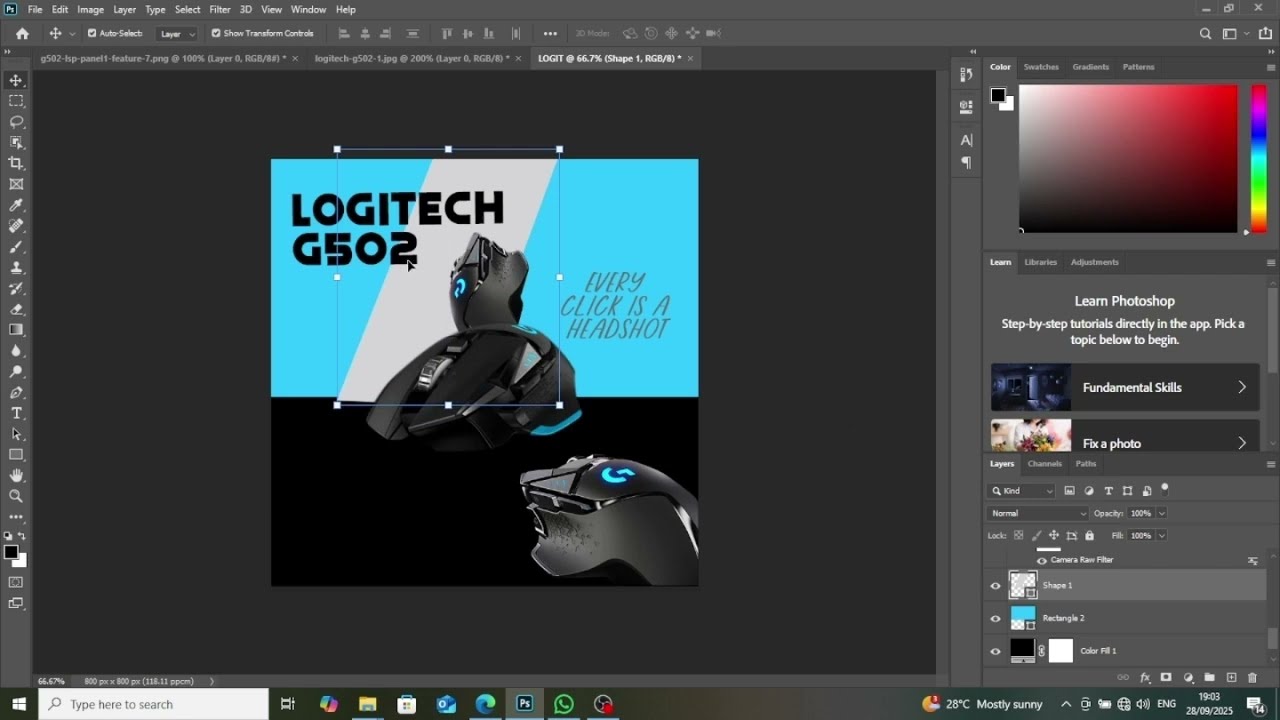
Task: Open the Fill slider dropdown arrow
Action: (1161, 536)
